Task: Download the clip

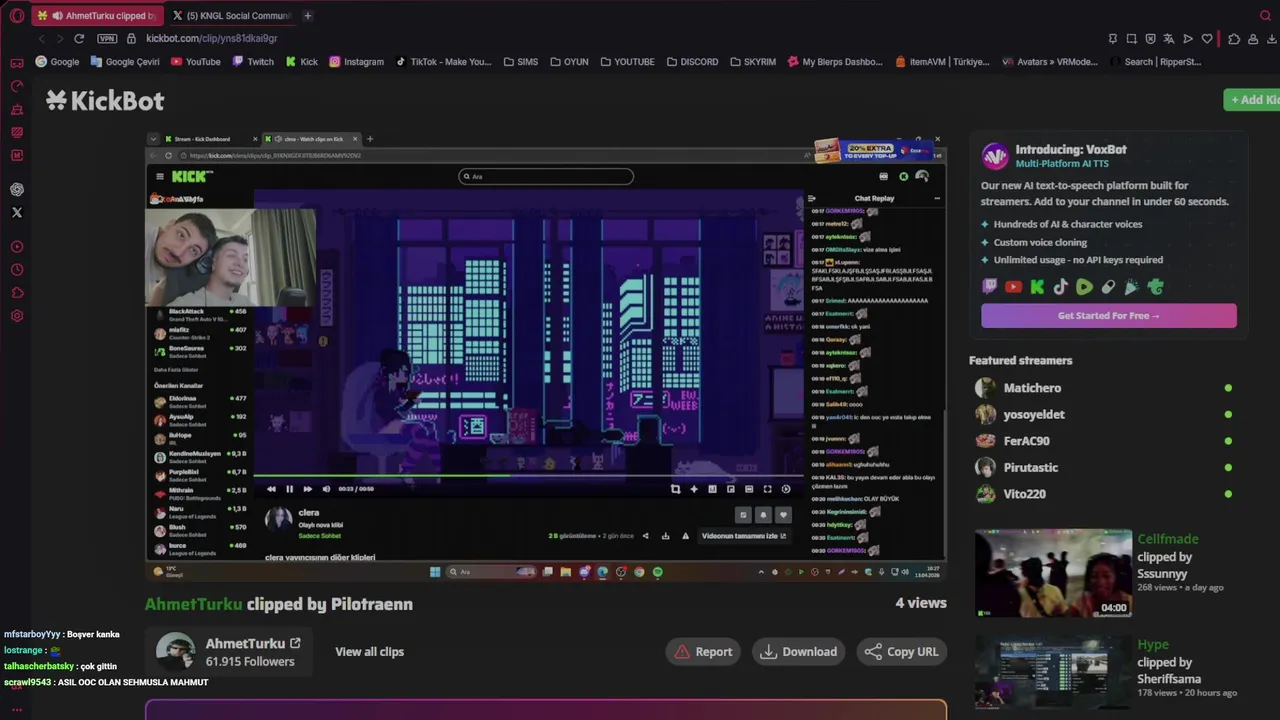Action: pyautogui.click(x=798, y=651)
